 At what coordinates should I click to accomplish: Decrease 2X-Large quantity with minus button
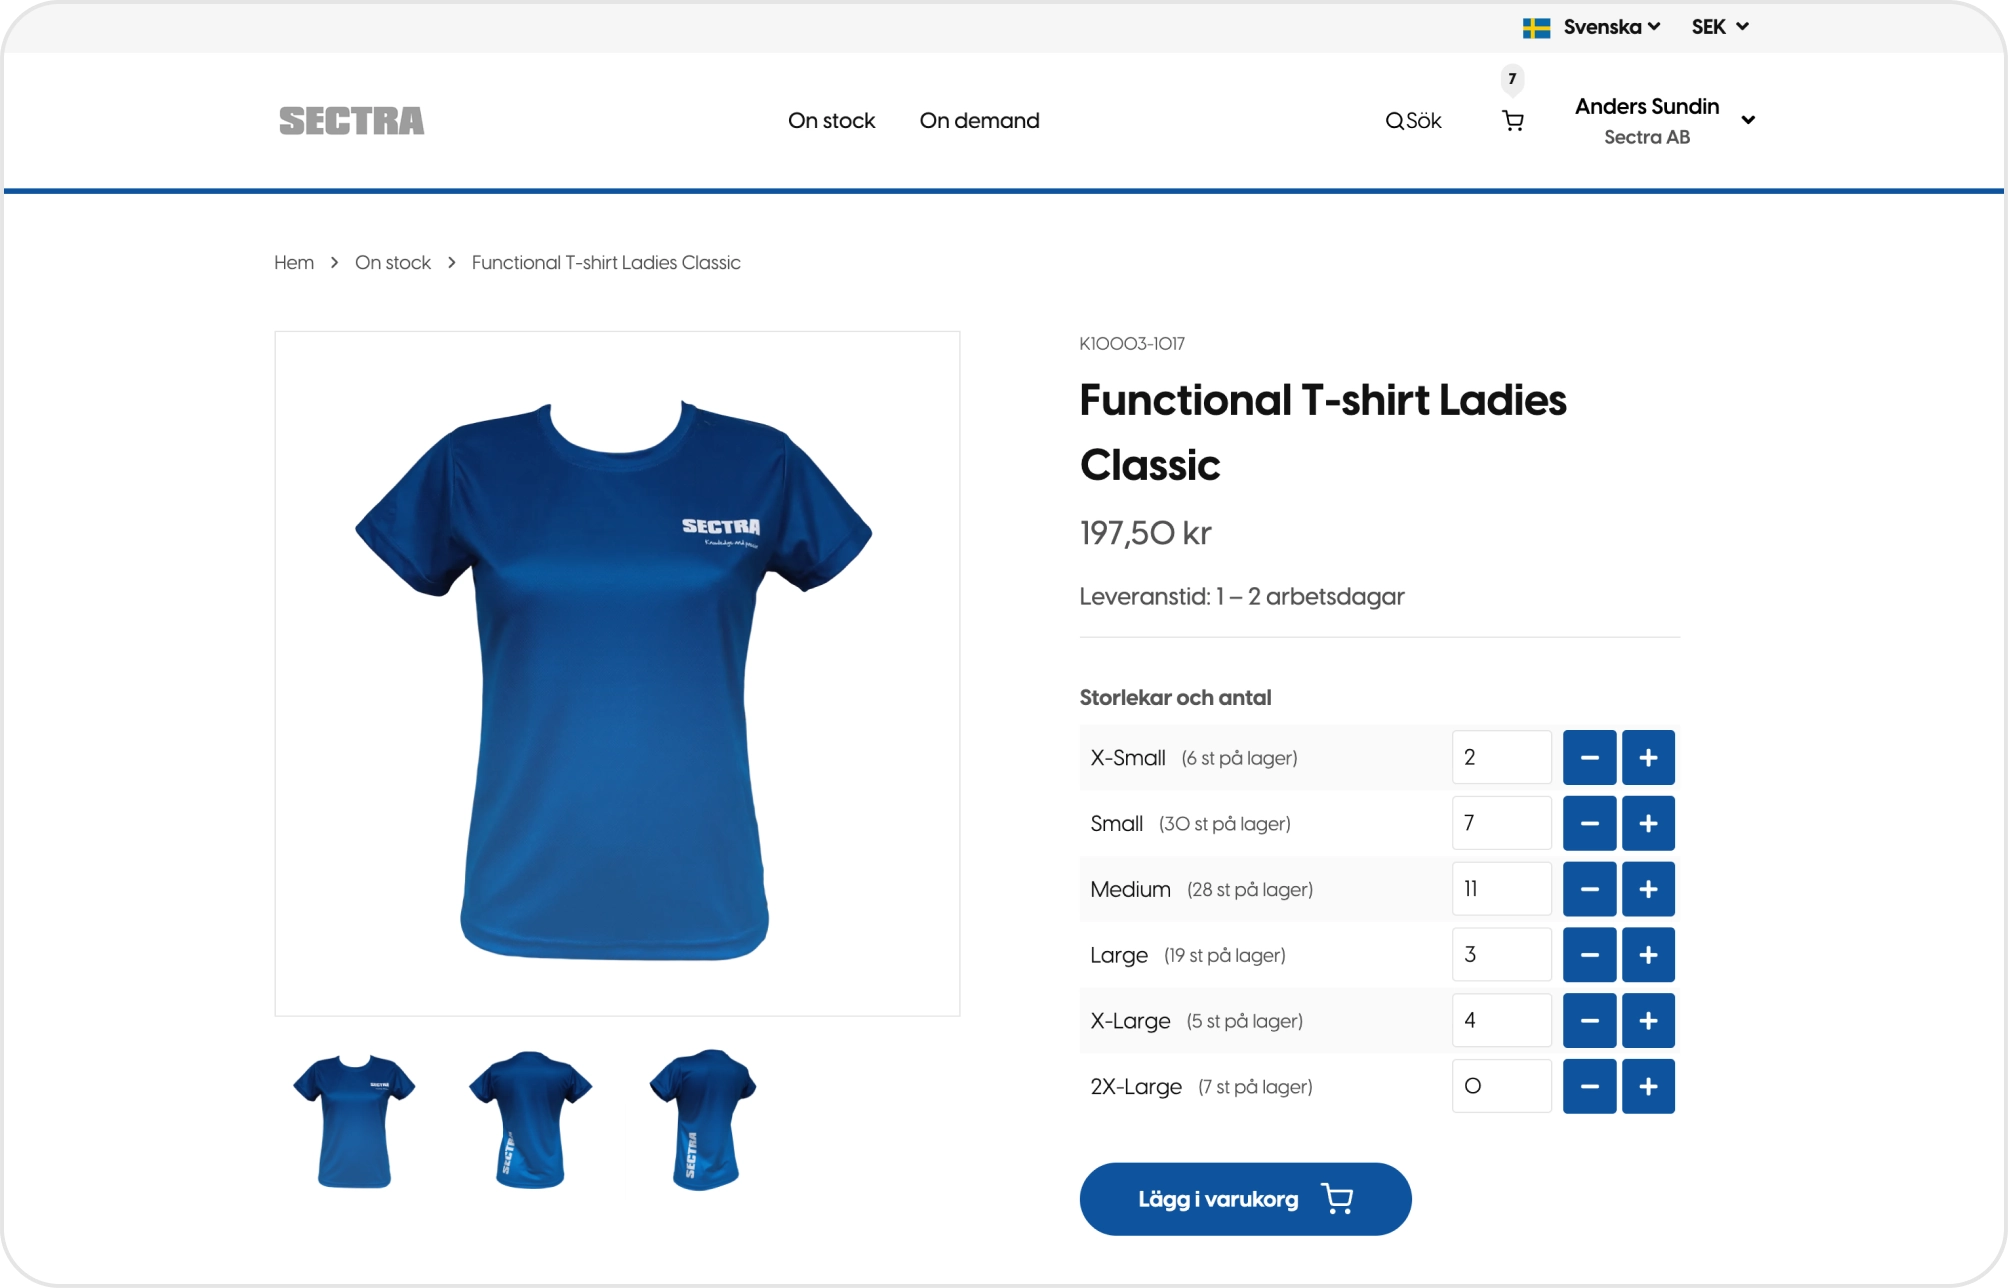(x=1589, y=1086)
